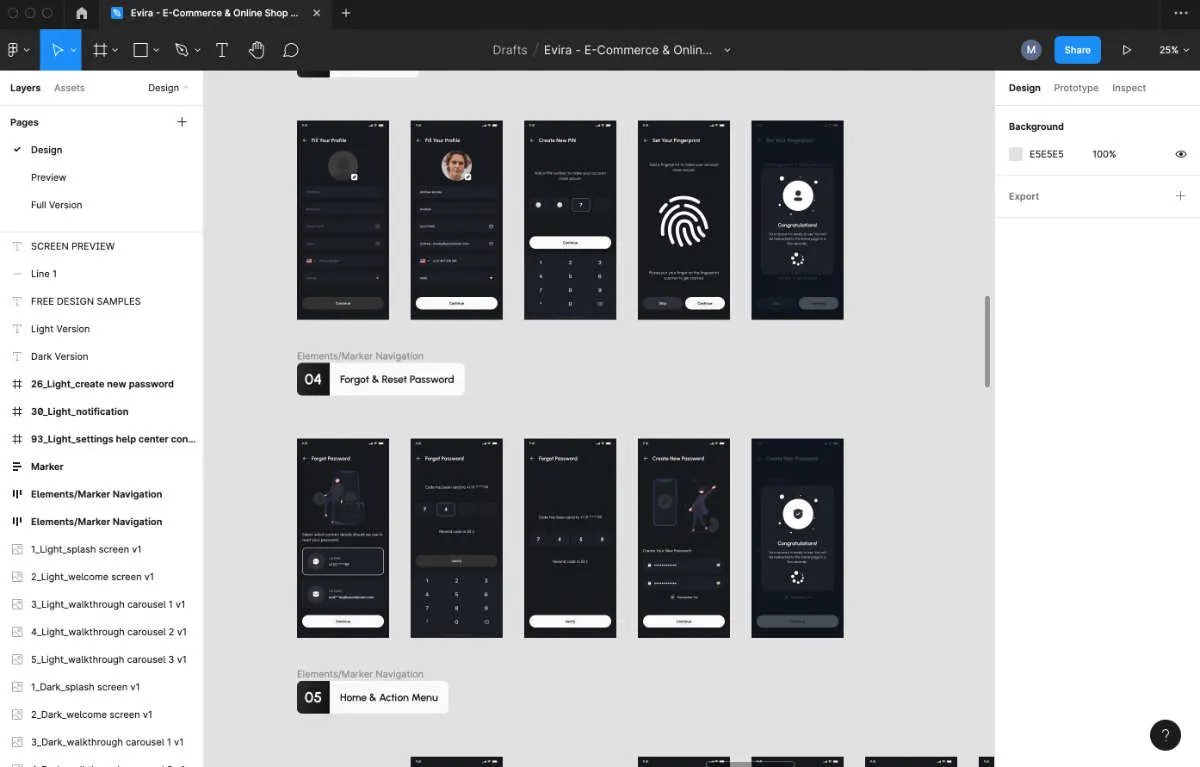Open the Comment tool
1200x767 pixels.
pos(290,50)
